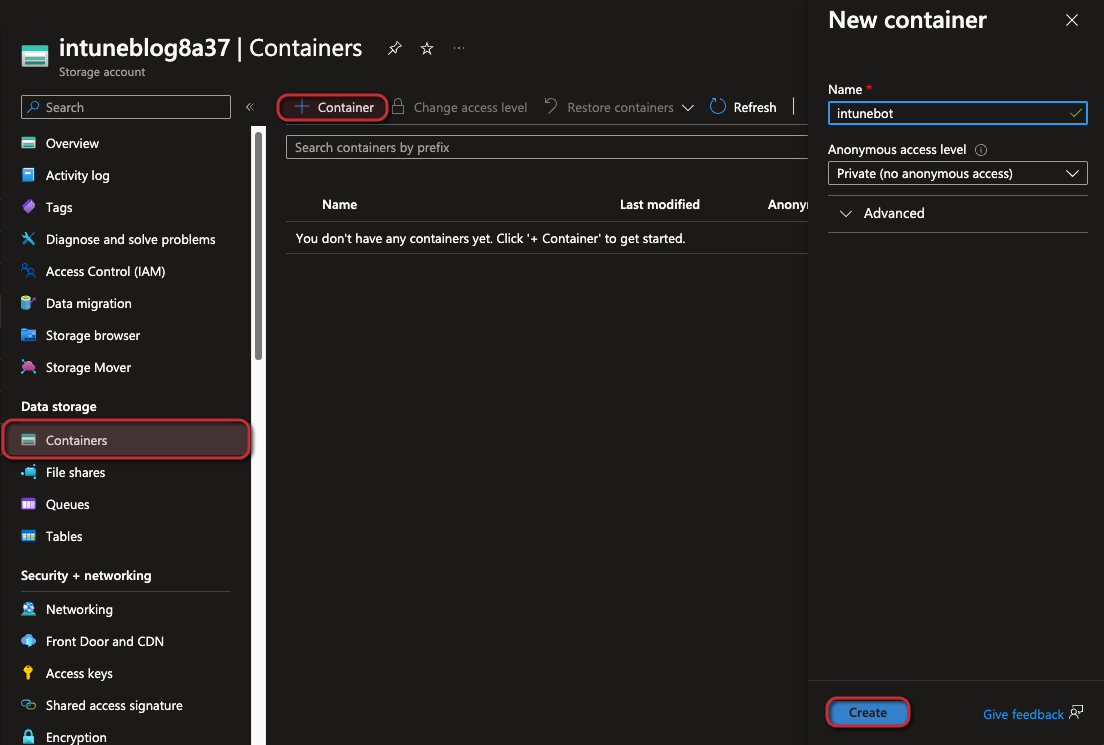Create the intunebot container

pyautogui.click(x=867, y=713)
